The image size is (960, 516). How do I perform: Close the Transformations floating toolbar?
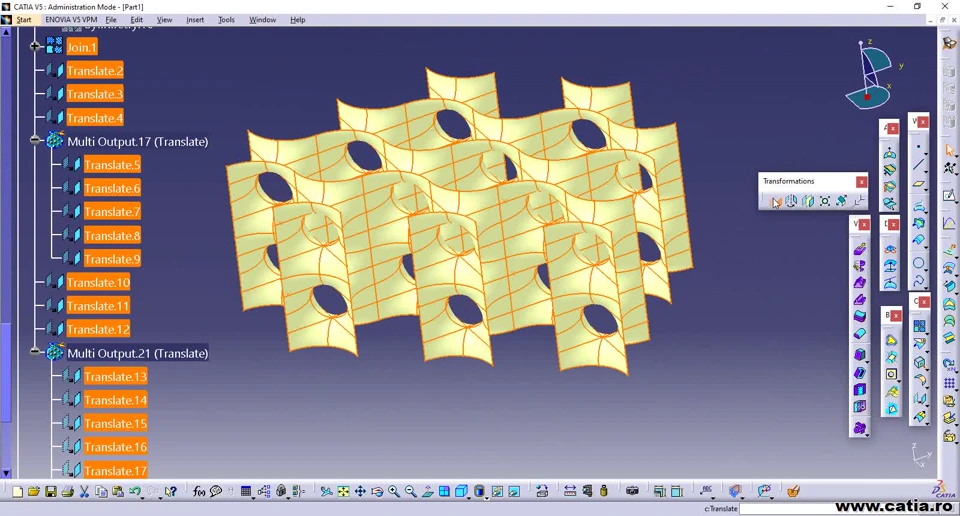click(x=861, y=182)
